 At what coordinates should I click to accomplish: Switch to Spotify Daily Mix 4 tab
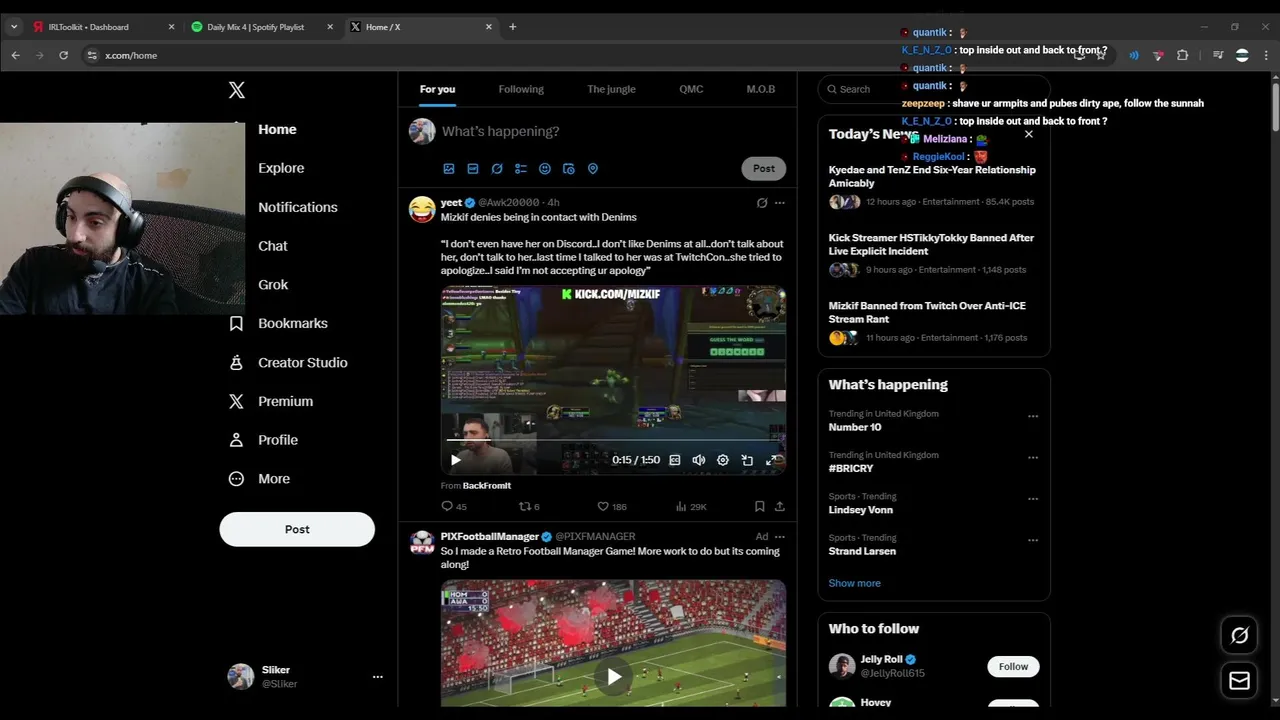point(262,27)
